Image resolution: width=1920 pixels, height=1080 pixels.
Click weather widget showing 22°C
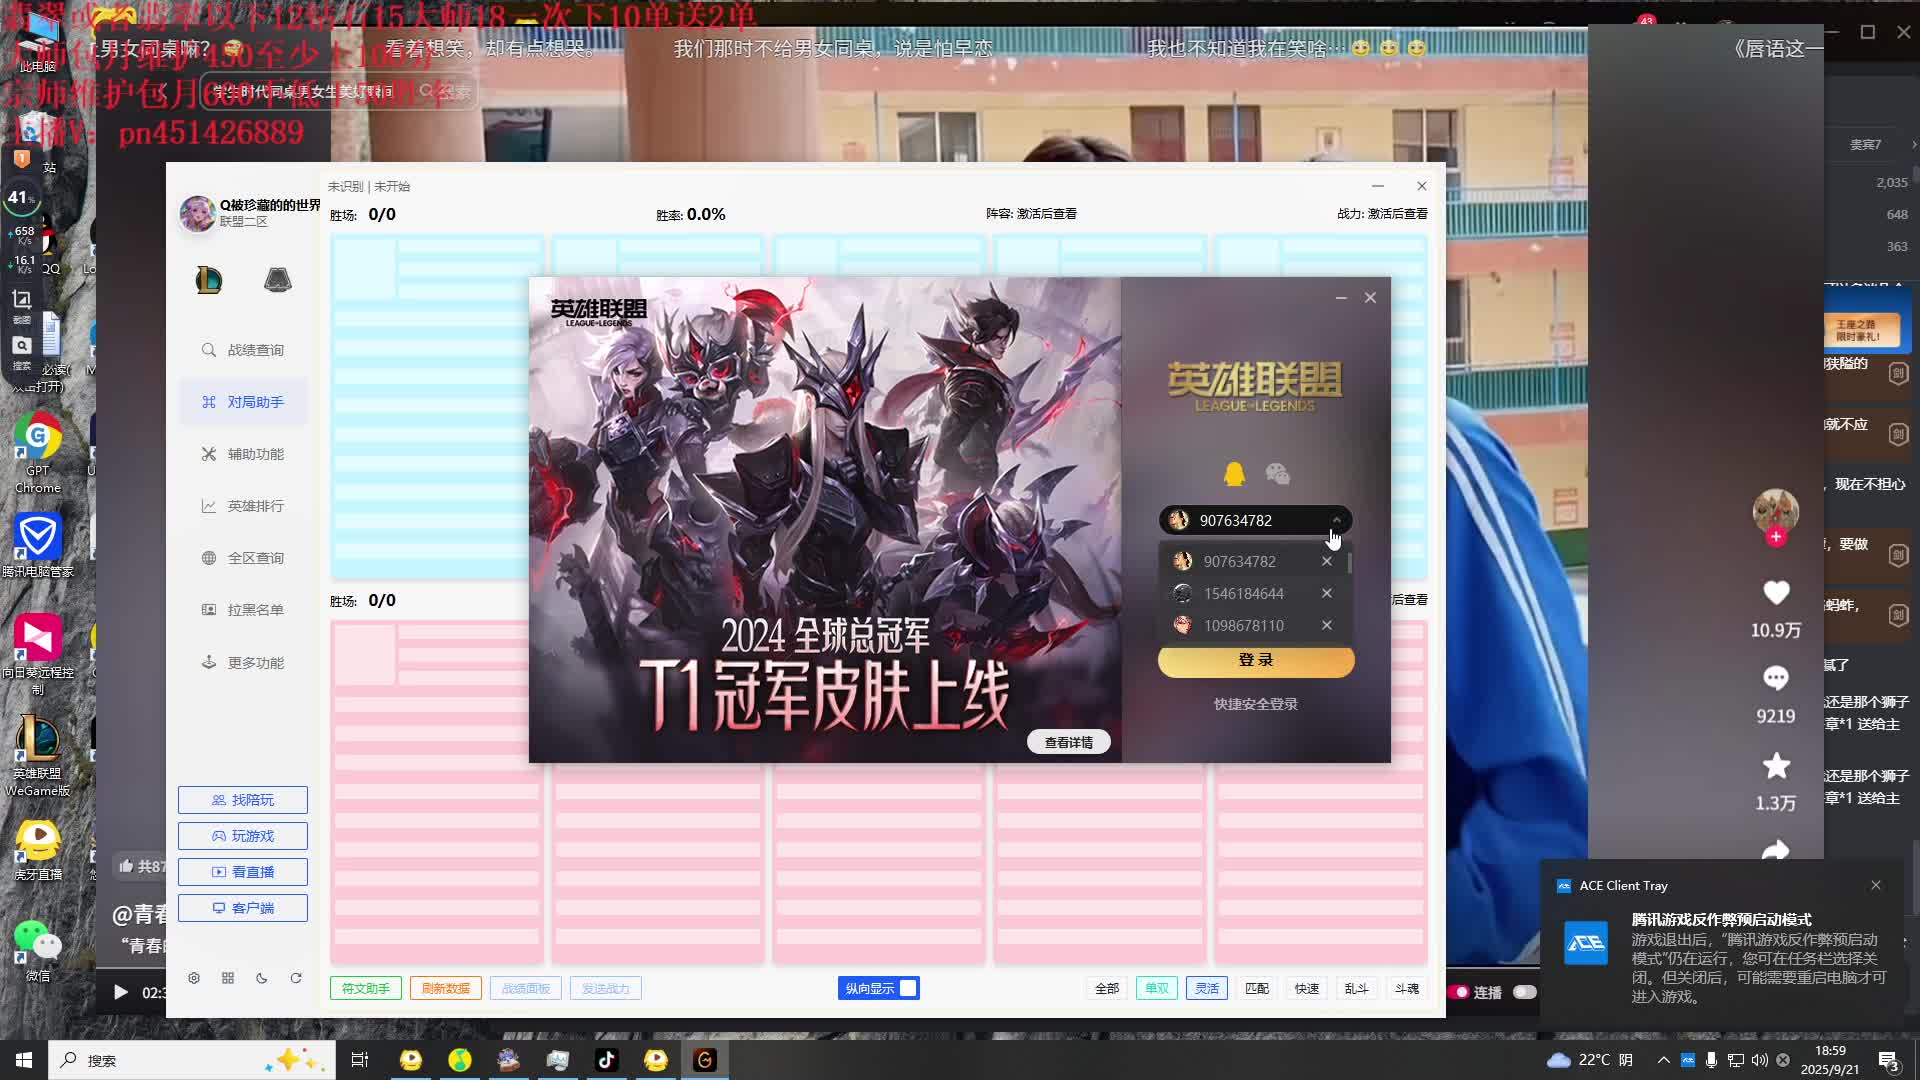pyautogui.click(x=1590, y=1060)
